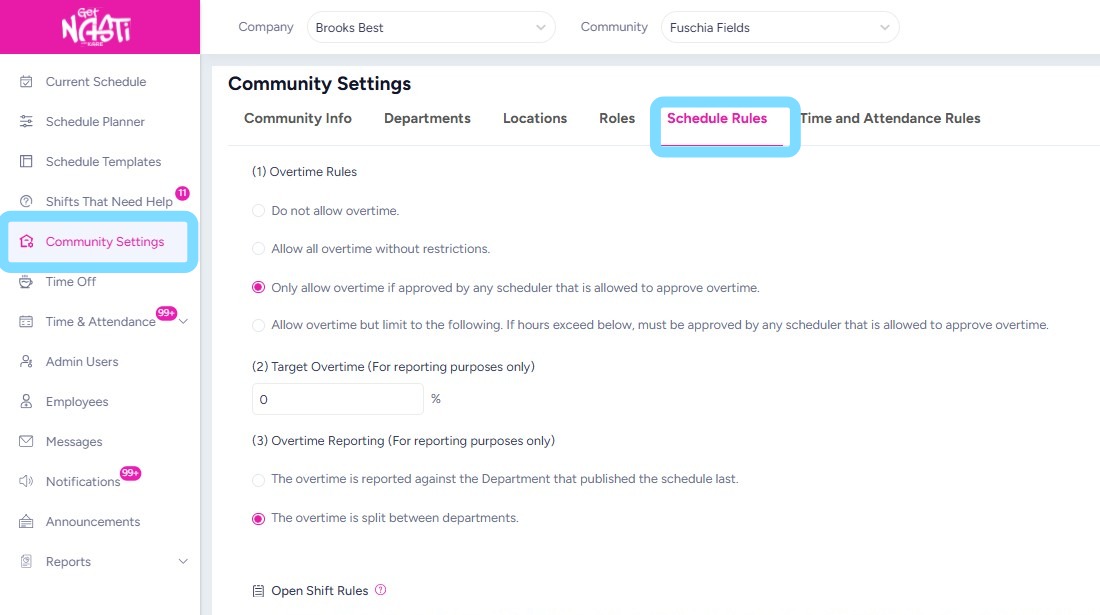This screenshot has height=615, width=1100.
Task: Click the Schedule Planner sliders icon
Action: [26, 122]
